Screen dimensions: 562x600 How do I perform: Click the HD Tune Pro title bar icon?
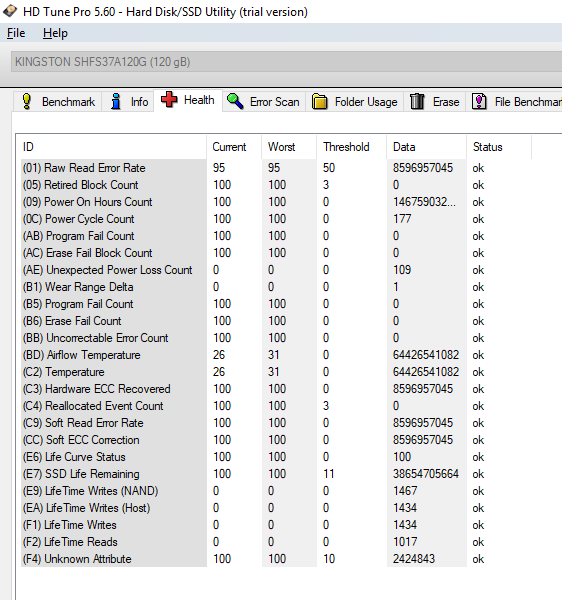point(10,11)
